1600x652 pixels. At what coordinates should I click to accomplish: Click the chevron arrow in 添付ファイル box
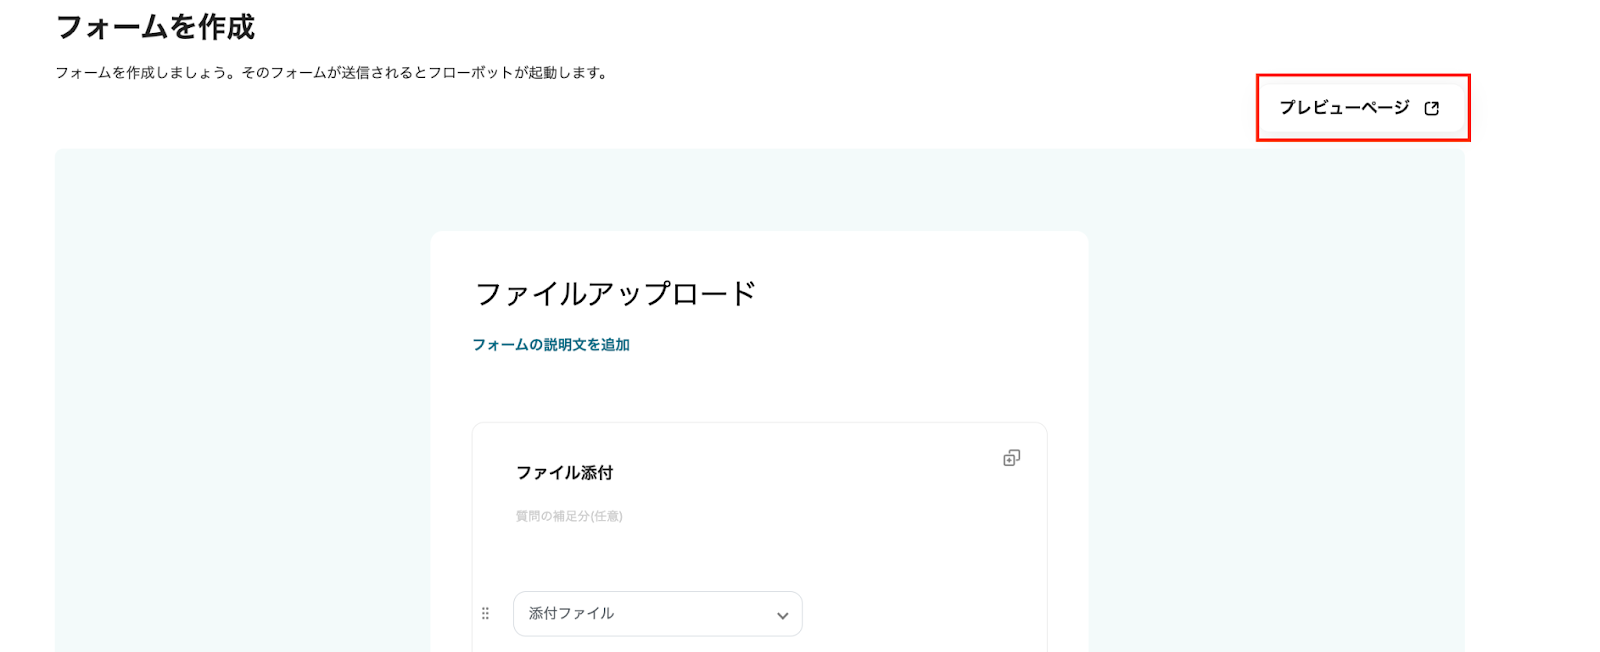[782, 615]
